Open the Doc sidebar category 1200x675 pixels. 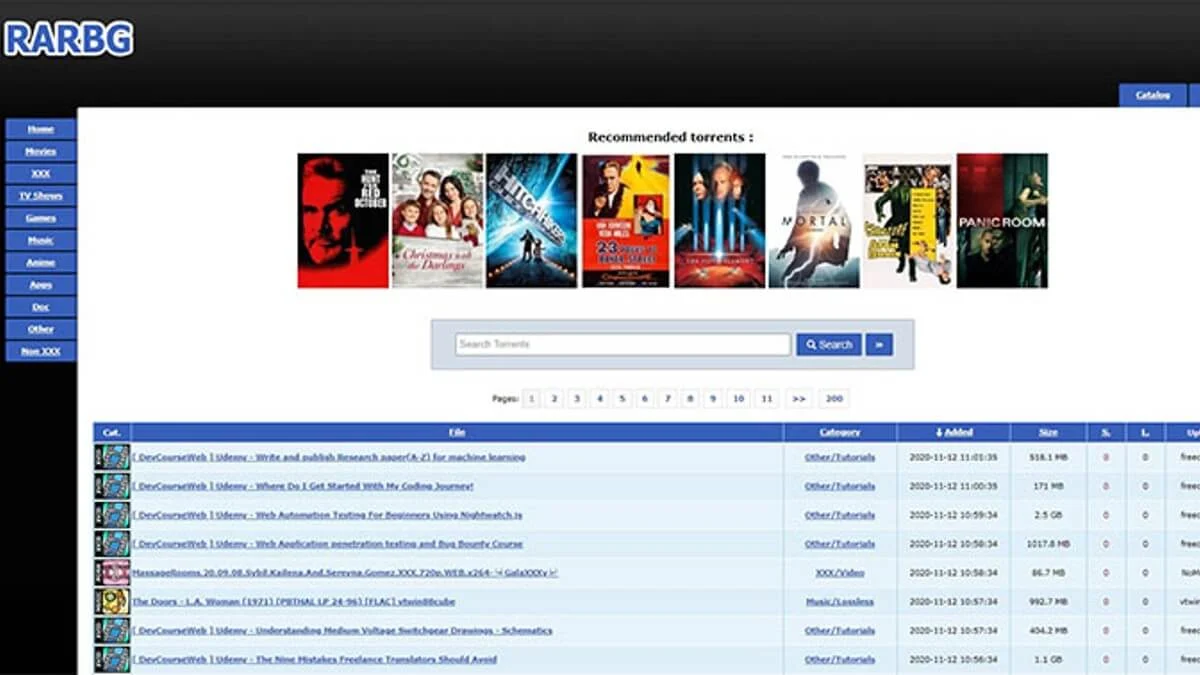(41, 307)
